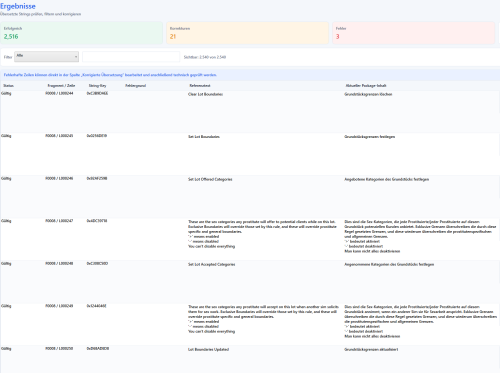This screenshot has height=373, width=500.
Task: Click string key of Clear Lot Boundaries row
Action: pyautogui.click(x=97, y=93)
